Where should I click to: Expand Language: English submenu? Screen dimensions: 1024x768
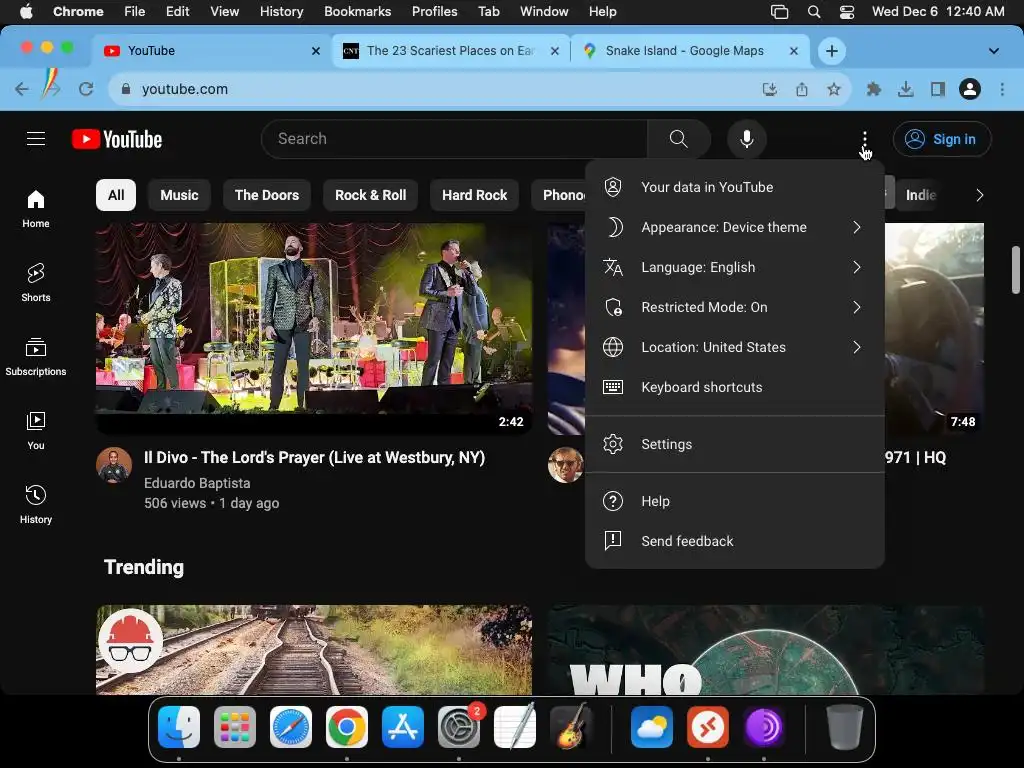(735, 267)
